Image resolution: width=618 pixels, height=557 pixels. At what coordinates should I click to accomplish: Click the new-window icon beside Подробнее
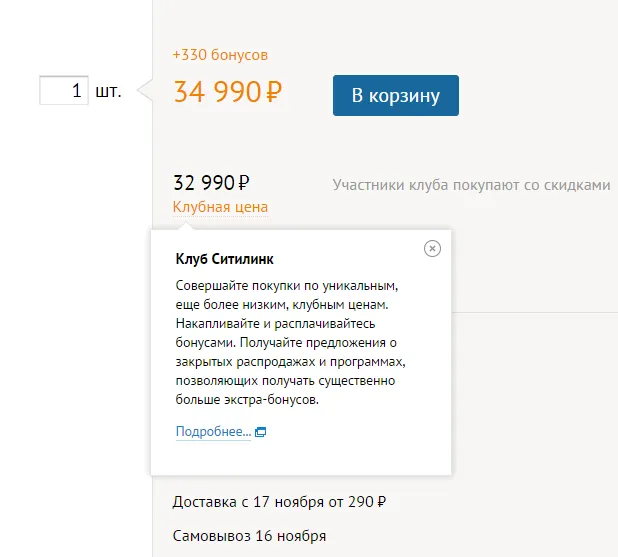[261, 432]
